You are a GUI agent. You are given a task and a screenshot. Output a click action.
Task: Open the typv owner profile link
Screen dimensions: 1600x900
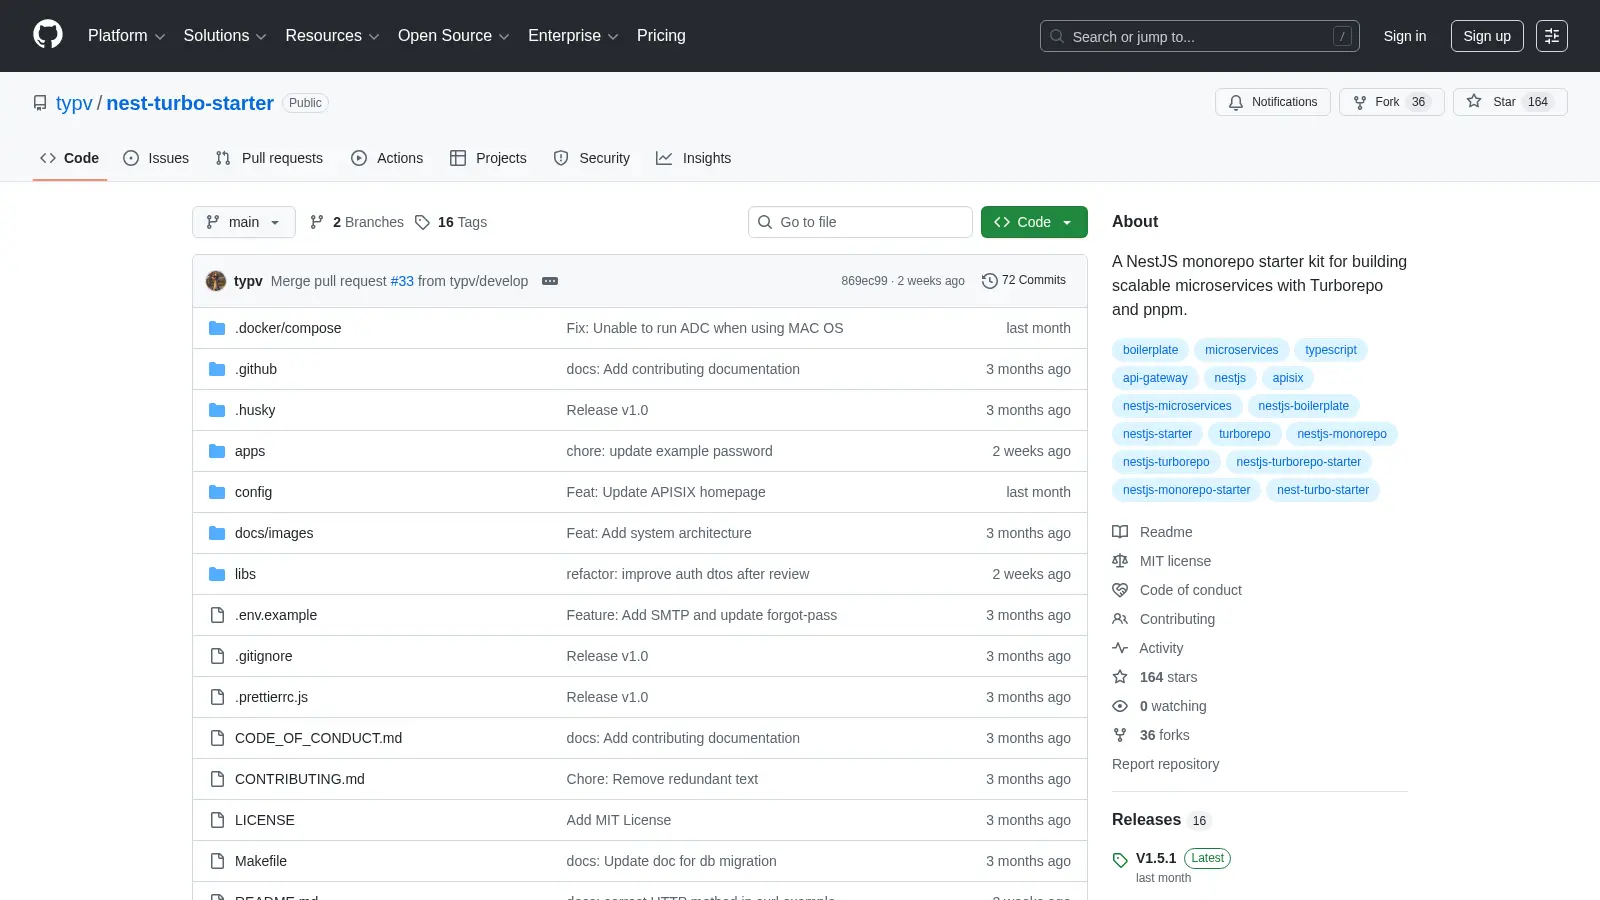74,103
